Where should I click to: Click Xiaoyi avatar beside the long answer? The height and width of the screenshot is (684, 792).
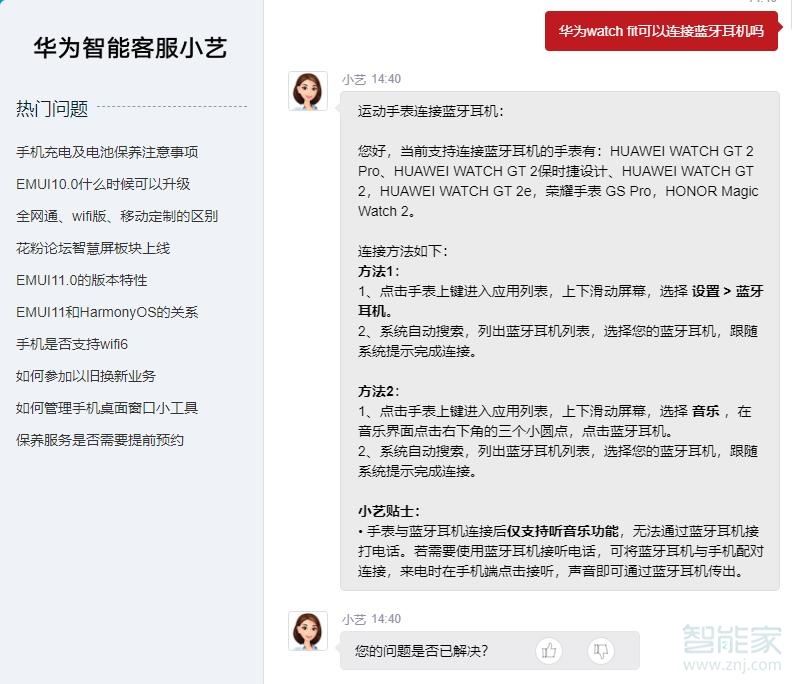click(x=308, y=91)
